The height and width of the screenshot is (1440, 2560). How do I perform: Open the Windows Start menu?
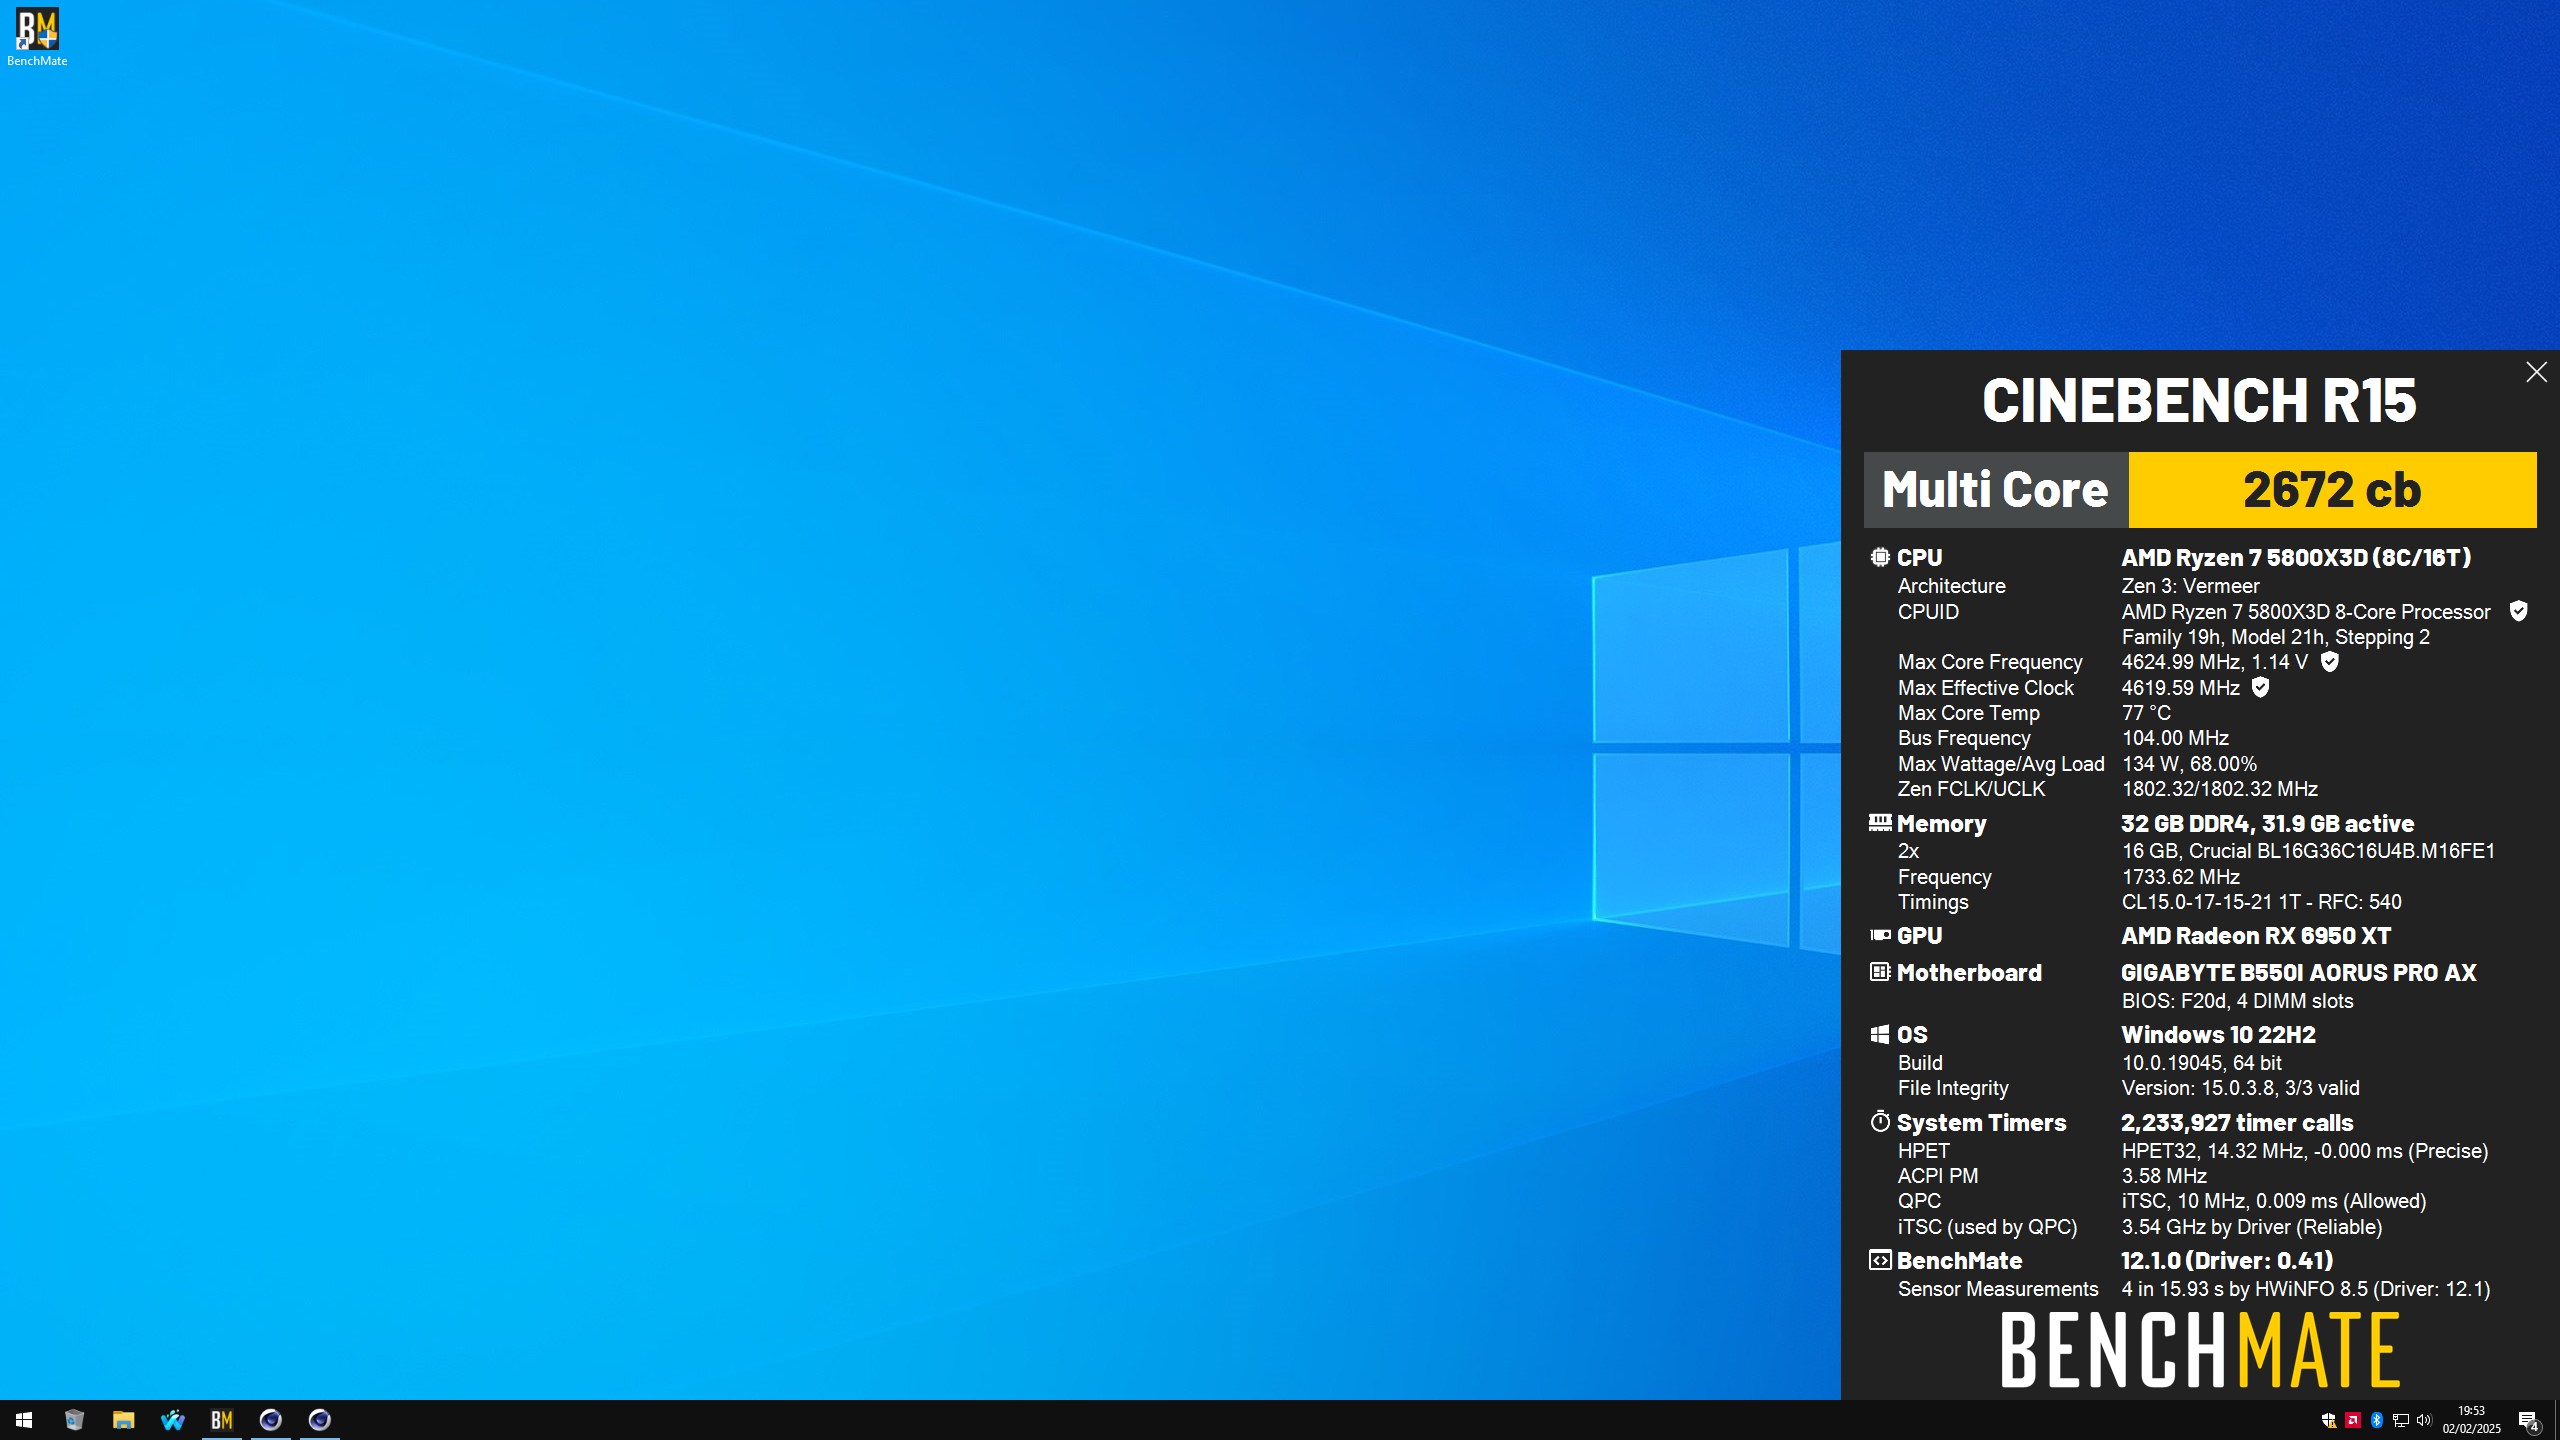[24, 1420]
